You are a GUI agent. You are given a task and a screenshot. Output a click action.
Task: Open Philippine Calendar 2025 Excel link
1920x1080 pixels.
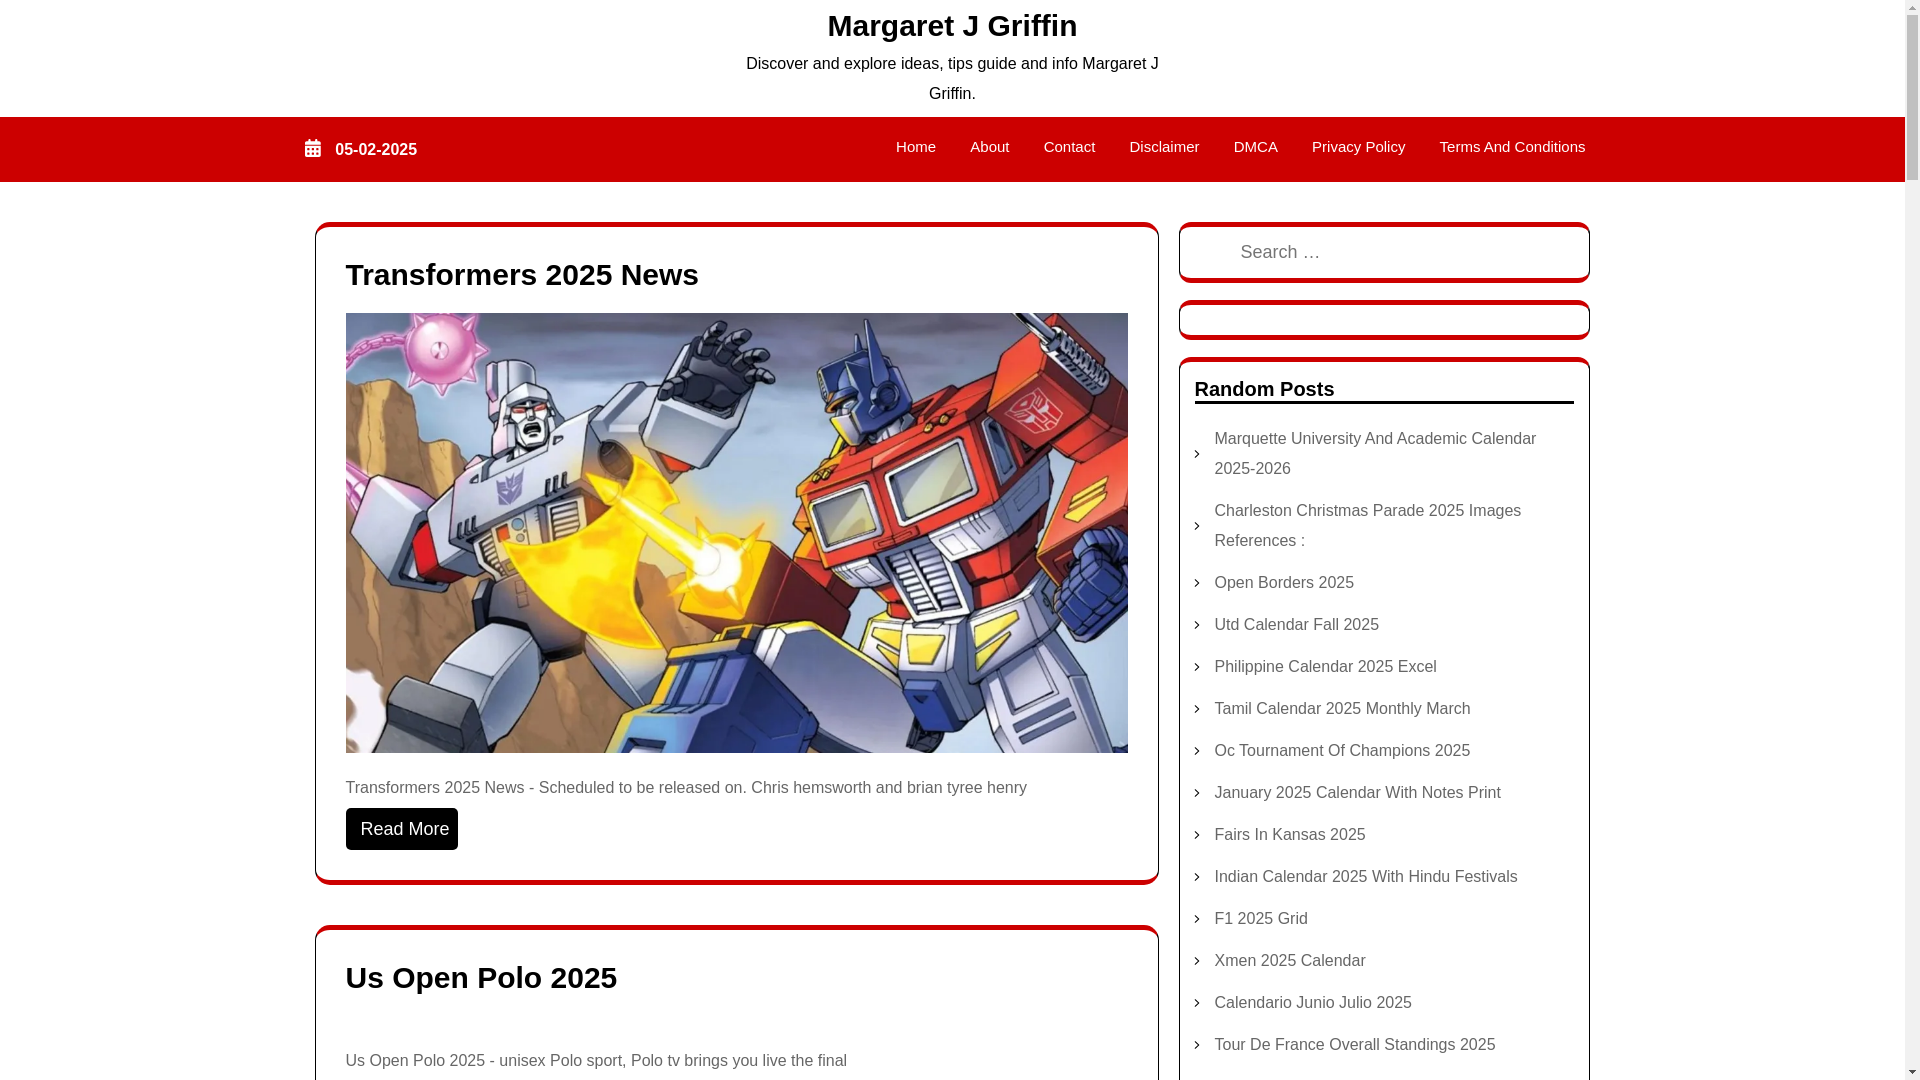pos(1325,667)
